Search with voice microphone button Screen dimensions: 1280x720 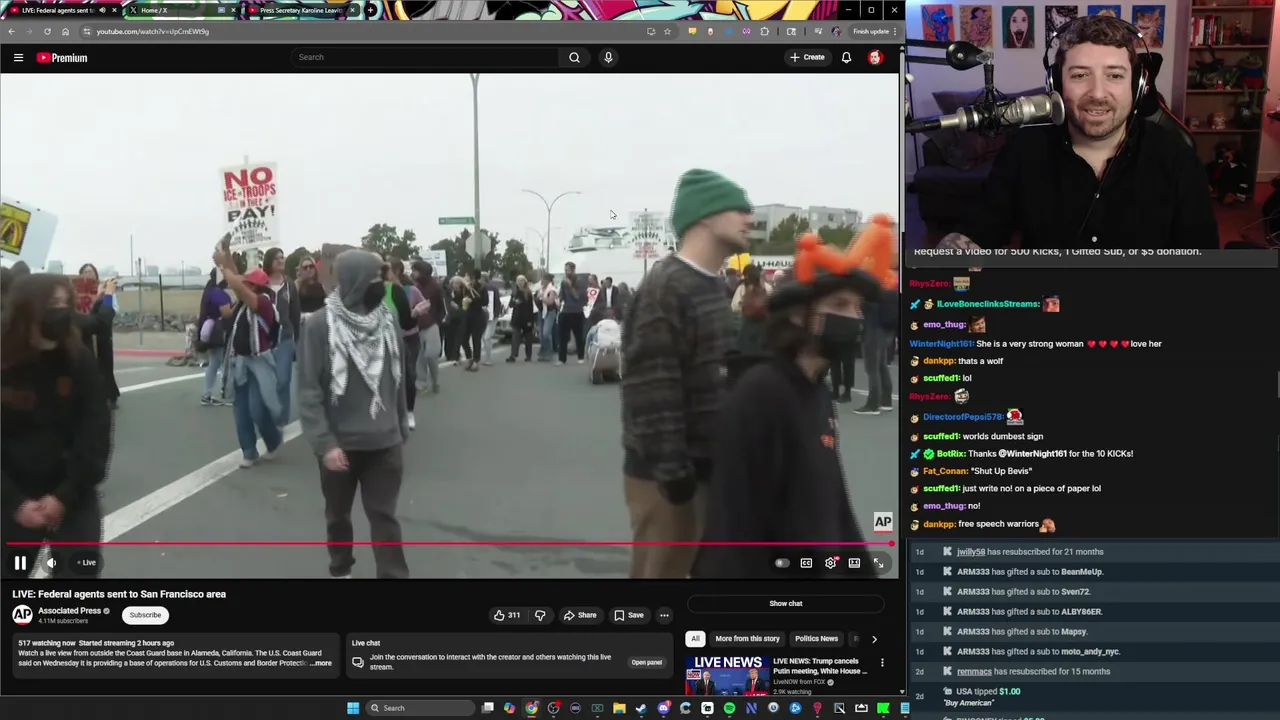click(608, 57)
